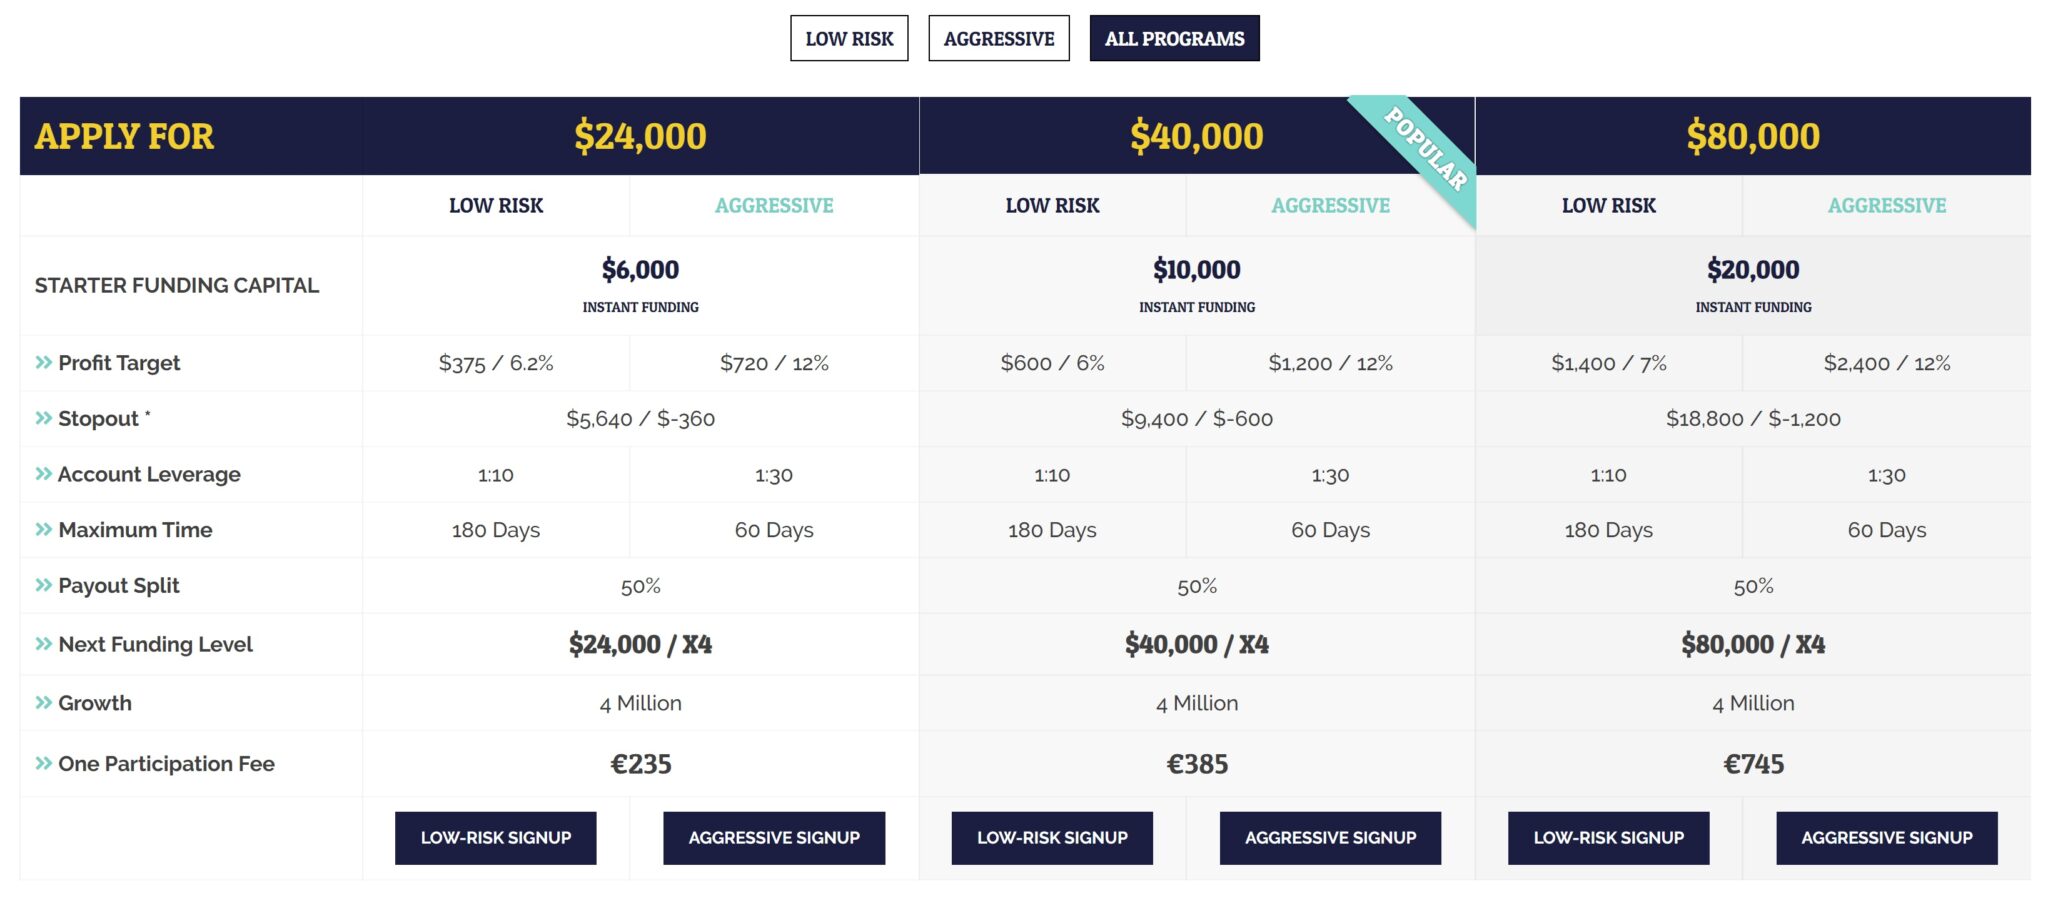Click chevron icon beside Payout Split
This screenshot has height=903, width=2048.
click(43, 585)
